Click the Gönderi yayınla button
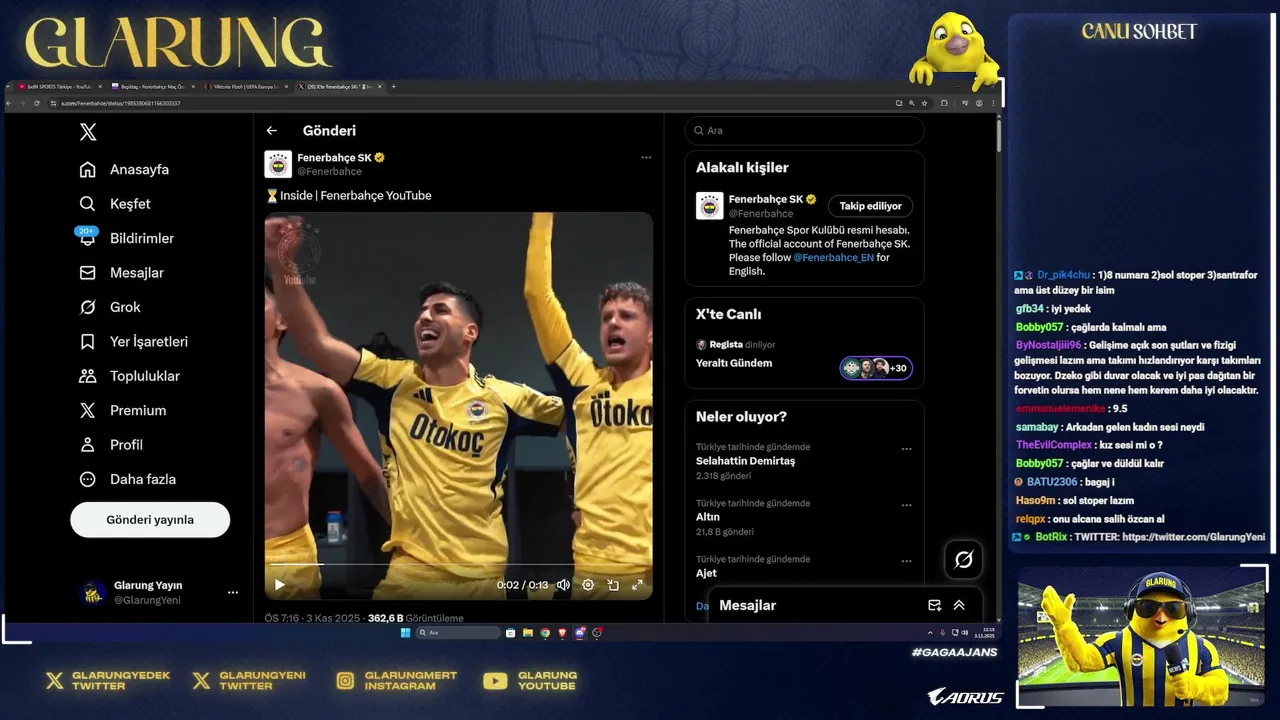Image resolution: width=1280 pixels, height=720 pixels. click(150, 520)
